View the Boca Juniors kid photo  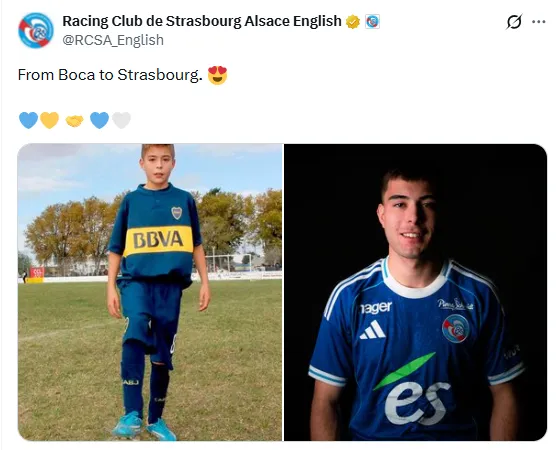coord(150,292)
